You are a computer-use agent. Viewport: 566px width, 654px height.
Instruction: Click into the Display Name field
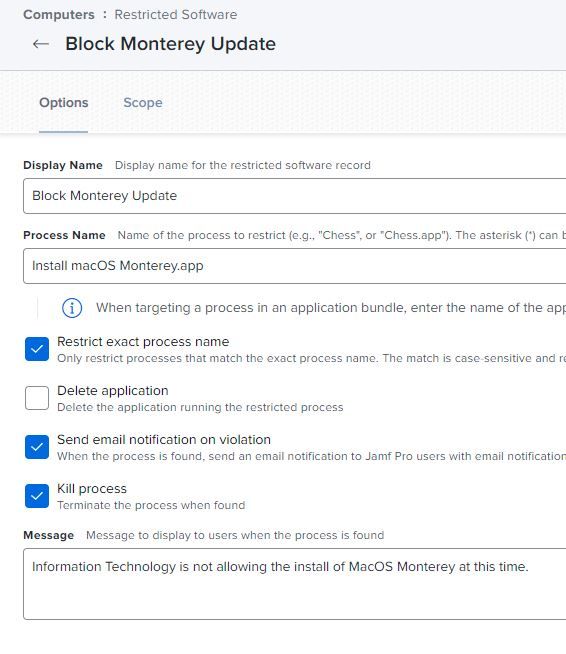click(x=294, y=196)
